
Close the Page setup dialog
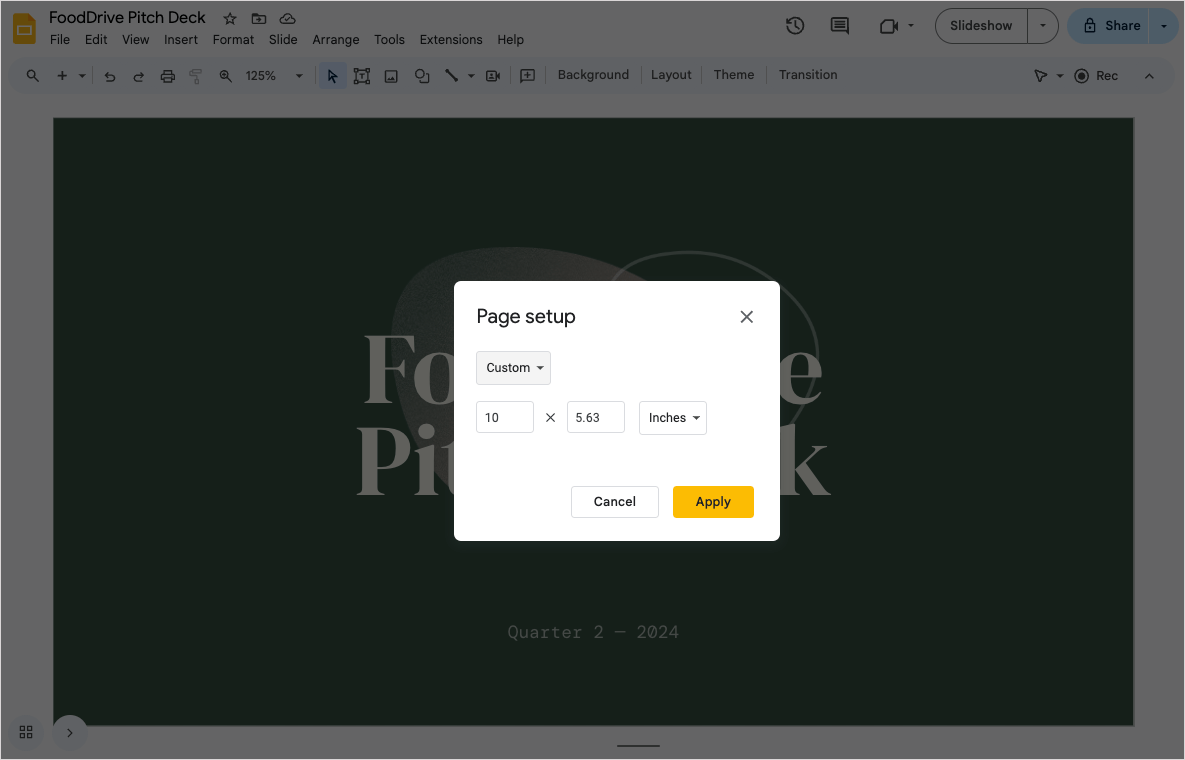coord(746,317)
